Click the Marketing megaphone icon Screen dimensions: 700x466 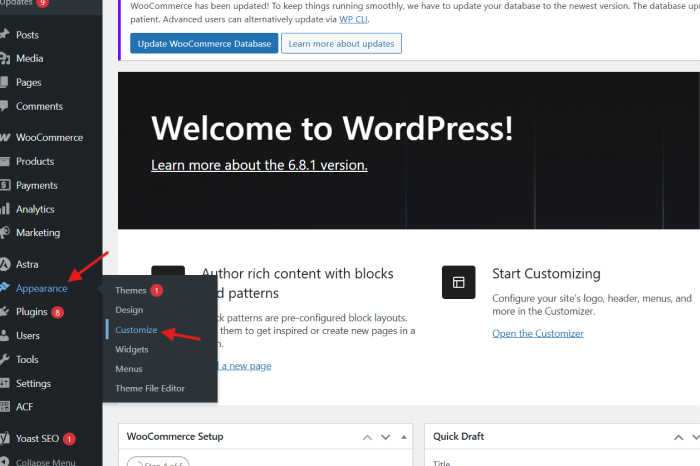pyautogui.click(x=4, y=233)
